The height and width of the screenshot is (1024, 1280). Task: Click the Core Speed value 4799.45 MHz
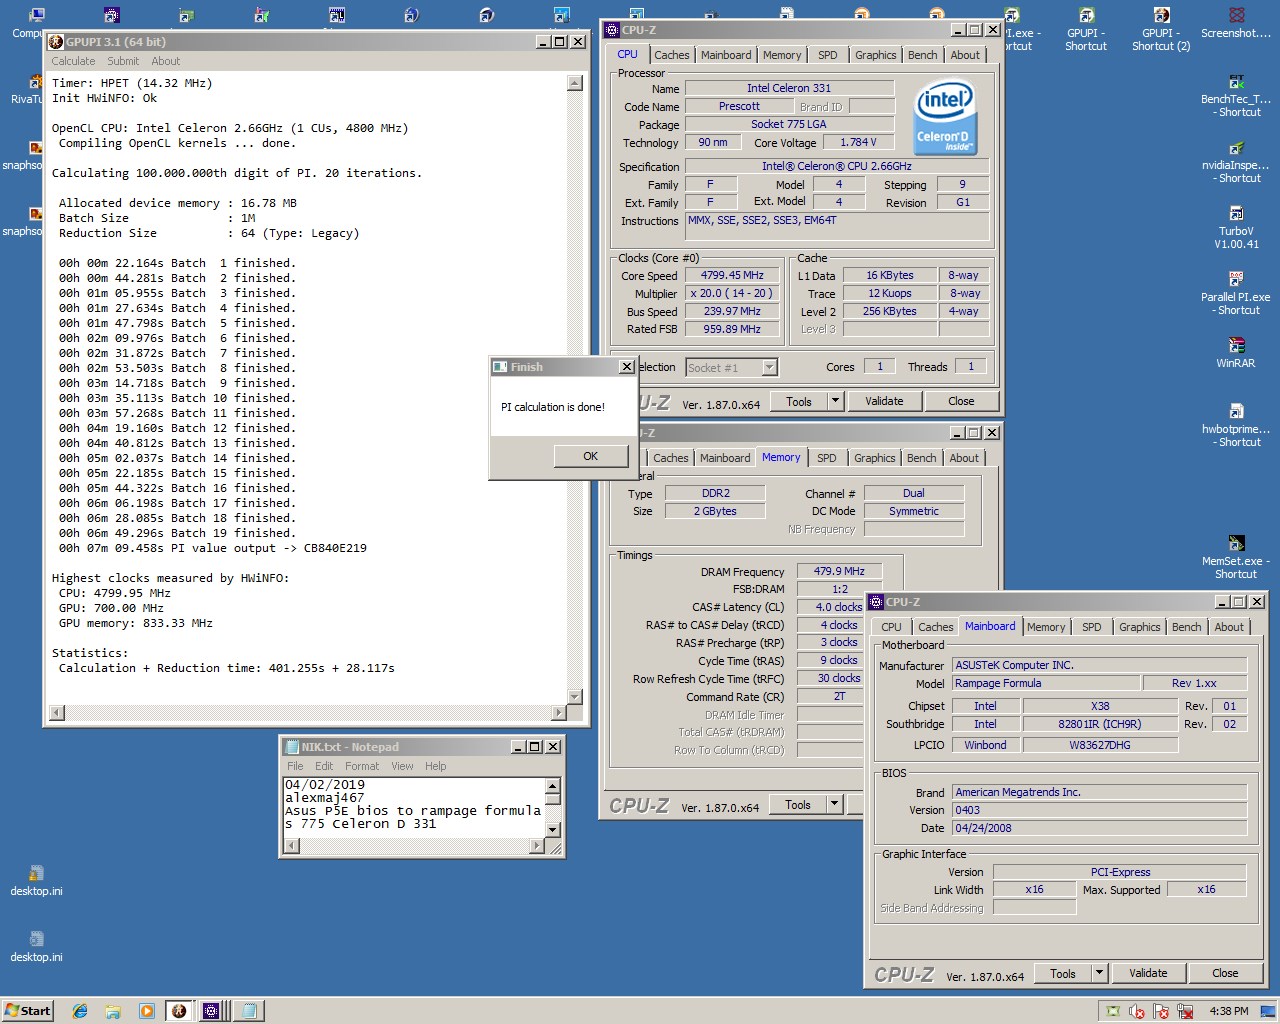click(732, 275)
